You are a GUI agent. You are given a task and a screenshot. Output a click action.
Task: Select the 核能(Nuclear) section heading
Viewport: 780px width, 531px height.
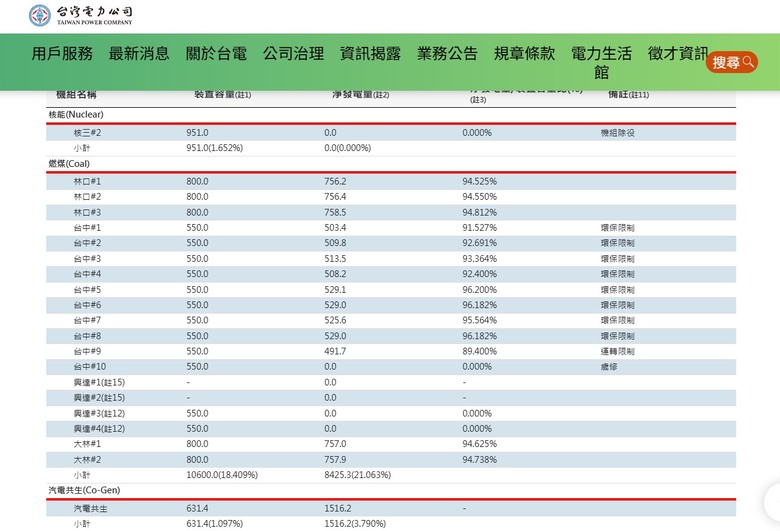pos(76,114)
